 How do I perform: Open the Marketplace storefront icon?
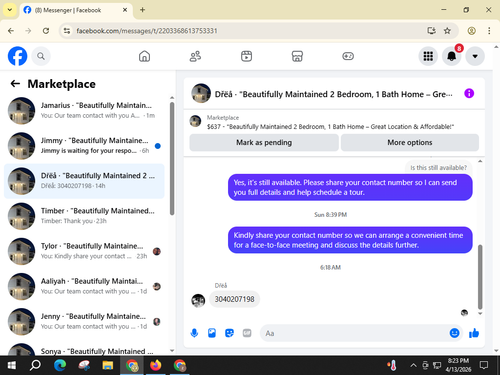297,56
